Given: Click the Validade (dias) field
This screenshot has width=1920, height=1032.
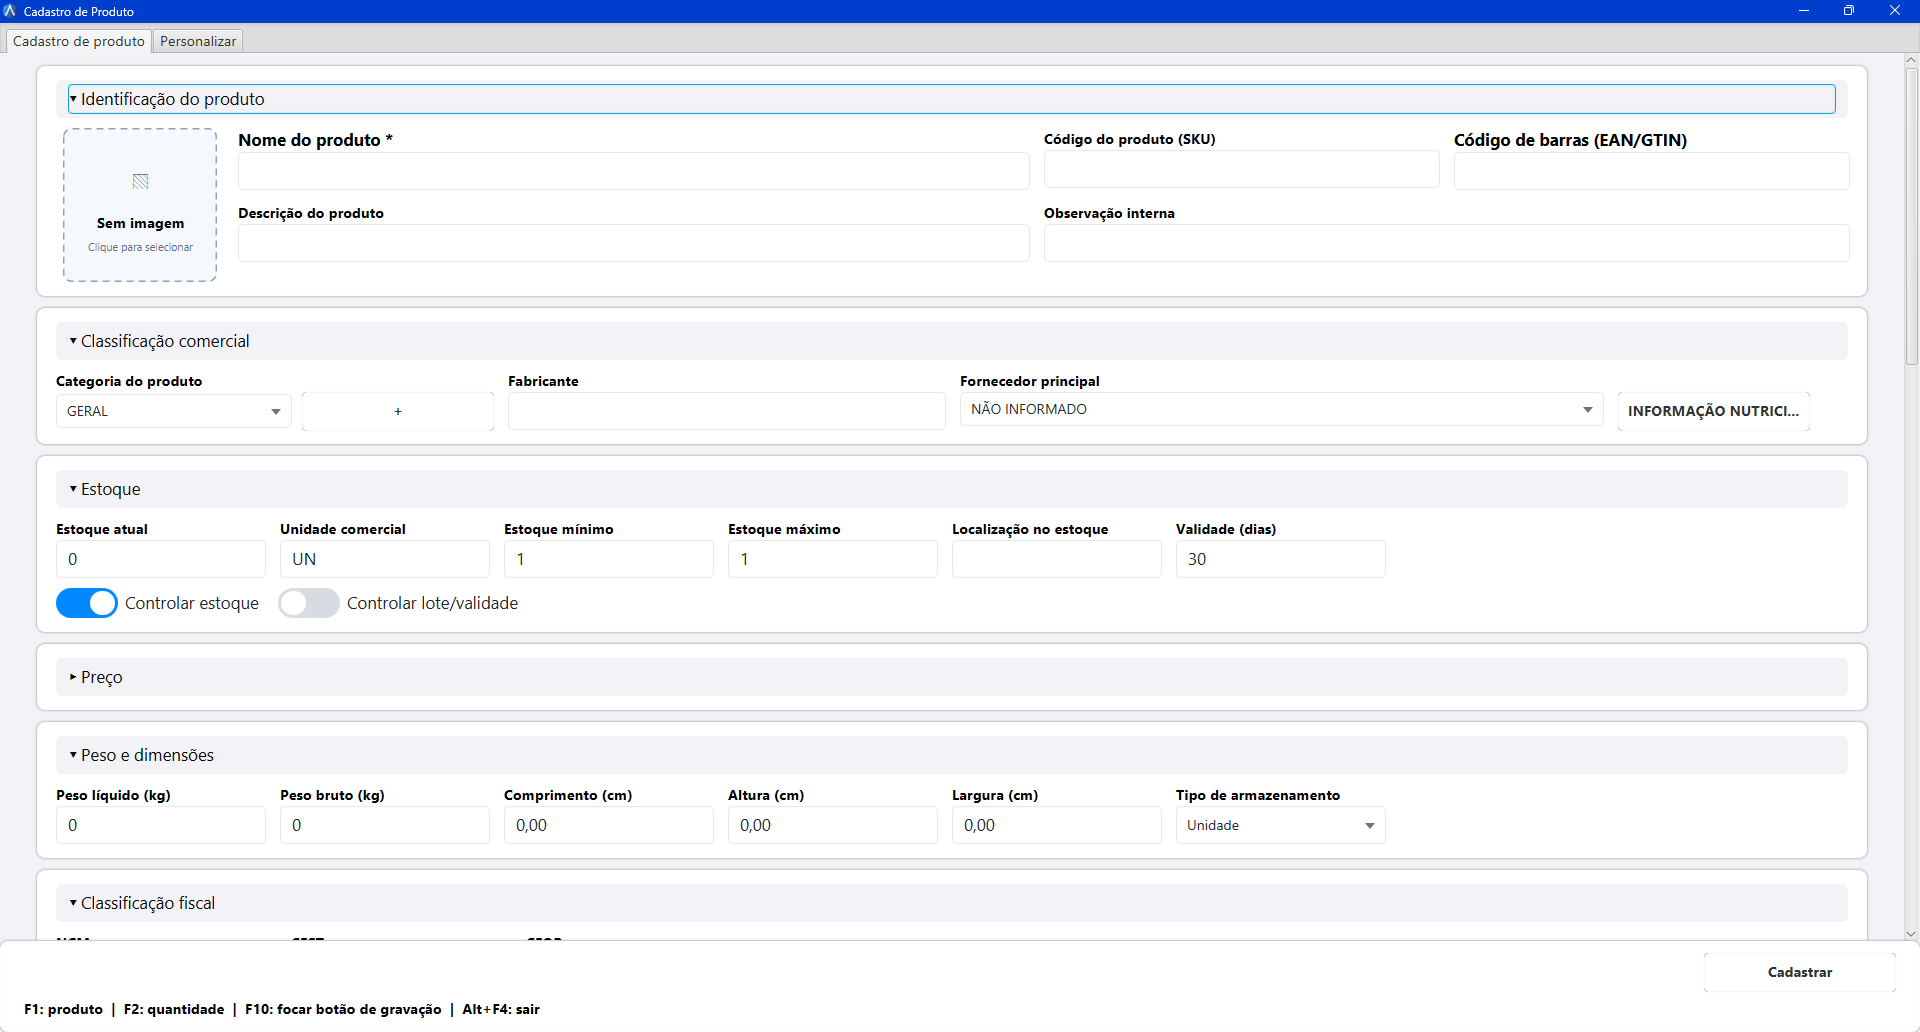Looking at the screenshot, I should (1281, 559).
